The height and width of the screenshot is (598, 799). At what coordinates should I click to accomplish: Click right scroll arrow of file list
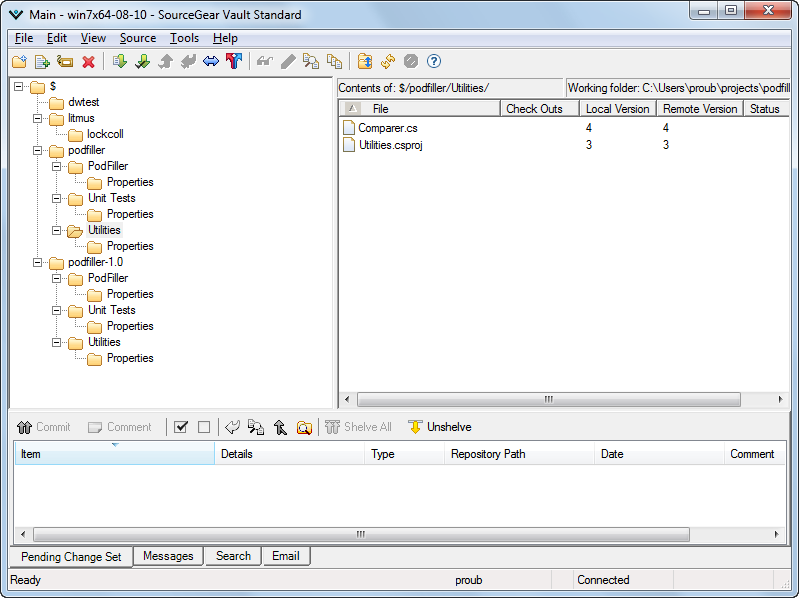coord(780,399)
